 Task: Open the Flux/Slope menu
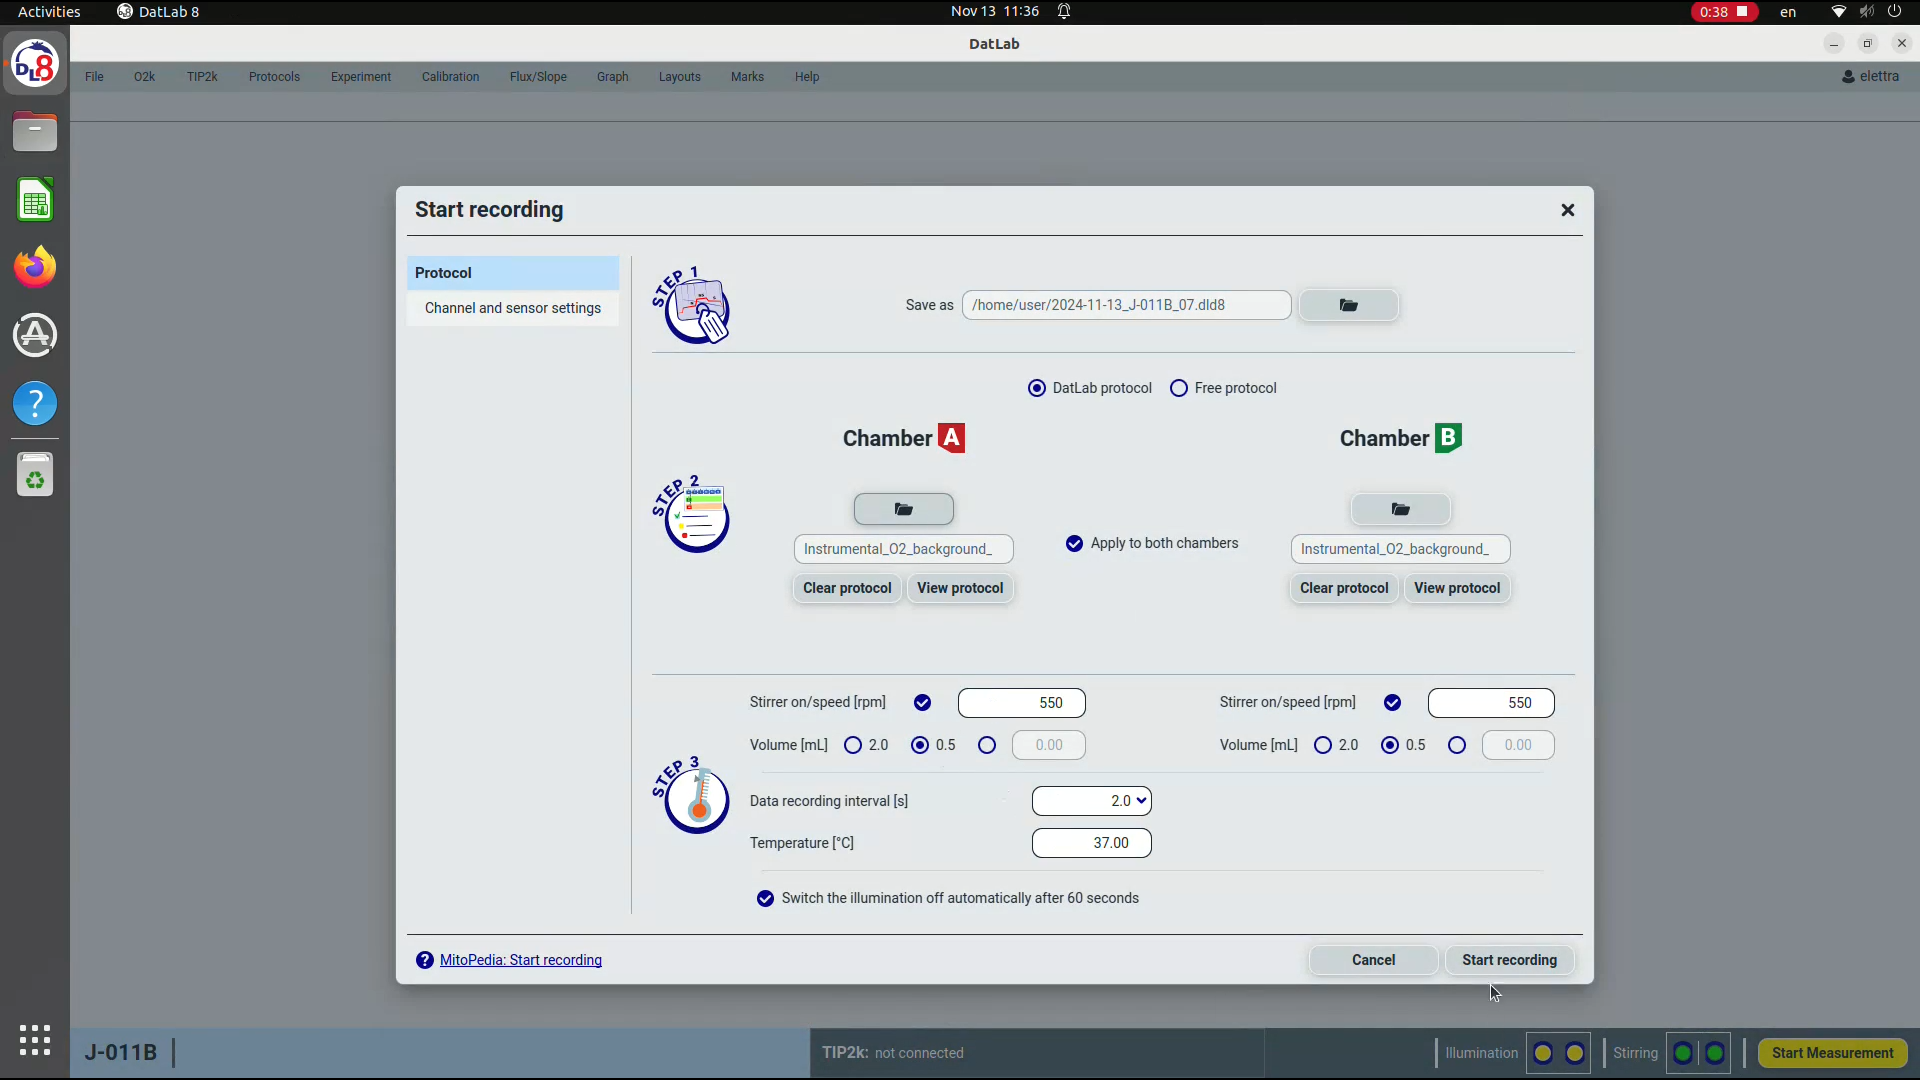tap(538, 77)
